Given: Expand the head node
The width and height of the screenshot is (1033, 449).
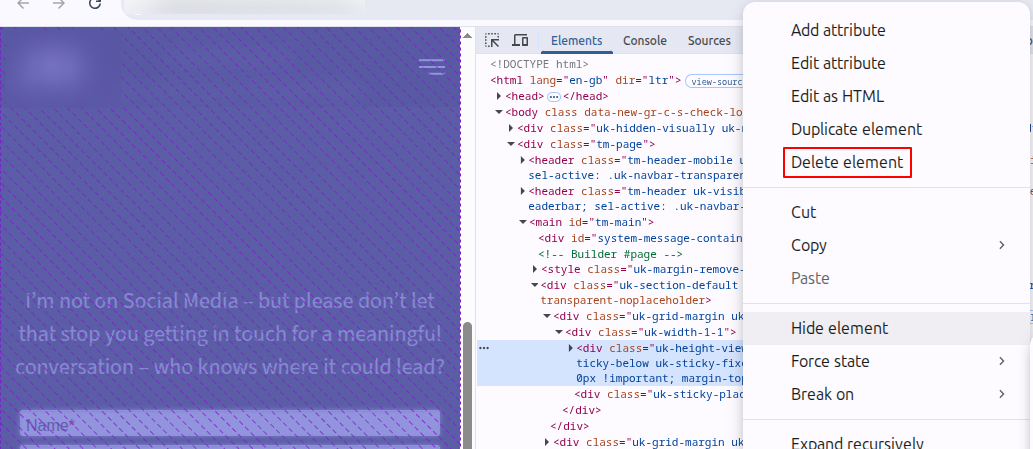Looking at the screenshot, I should tap(499, 97).
